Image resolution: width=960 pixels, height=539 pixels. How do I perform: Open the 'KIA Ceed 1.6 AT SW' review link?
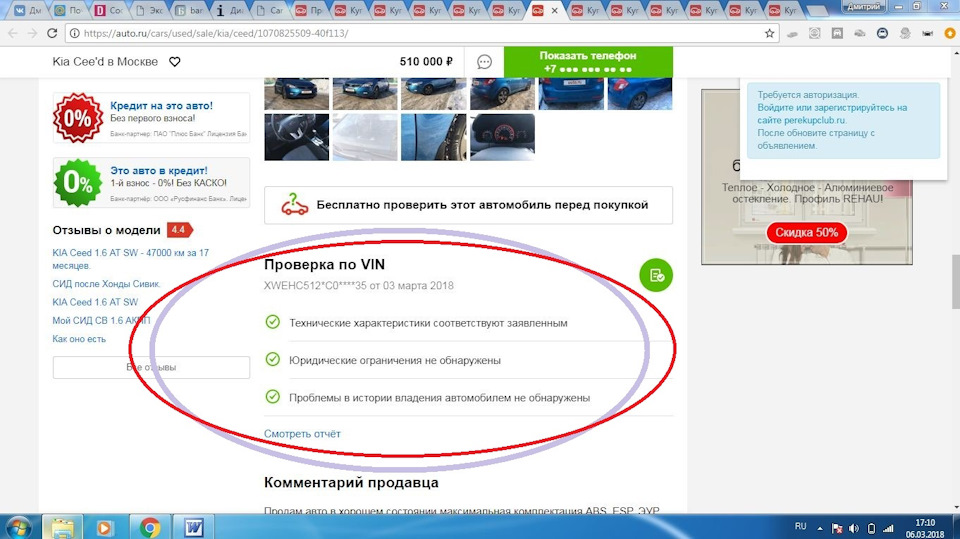click(x=95, y=302)
